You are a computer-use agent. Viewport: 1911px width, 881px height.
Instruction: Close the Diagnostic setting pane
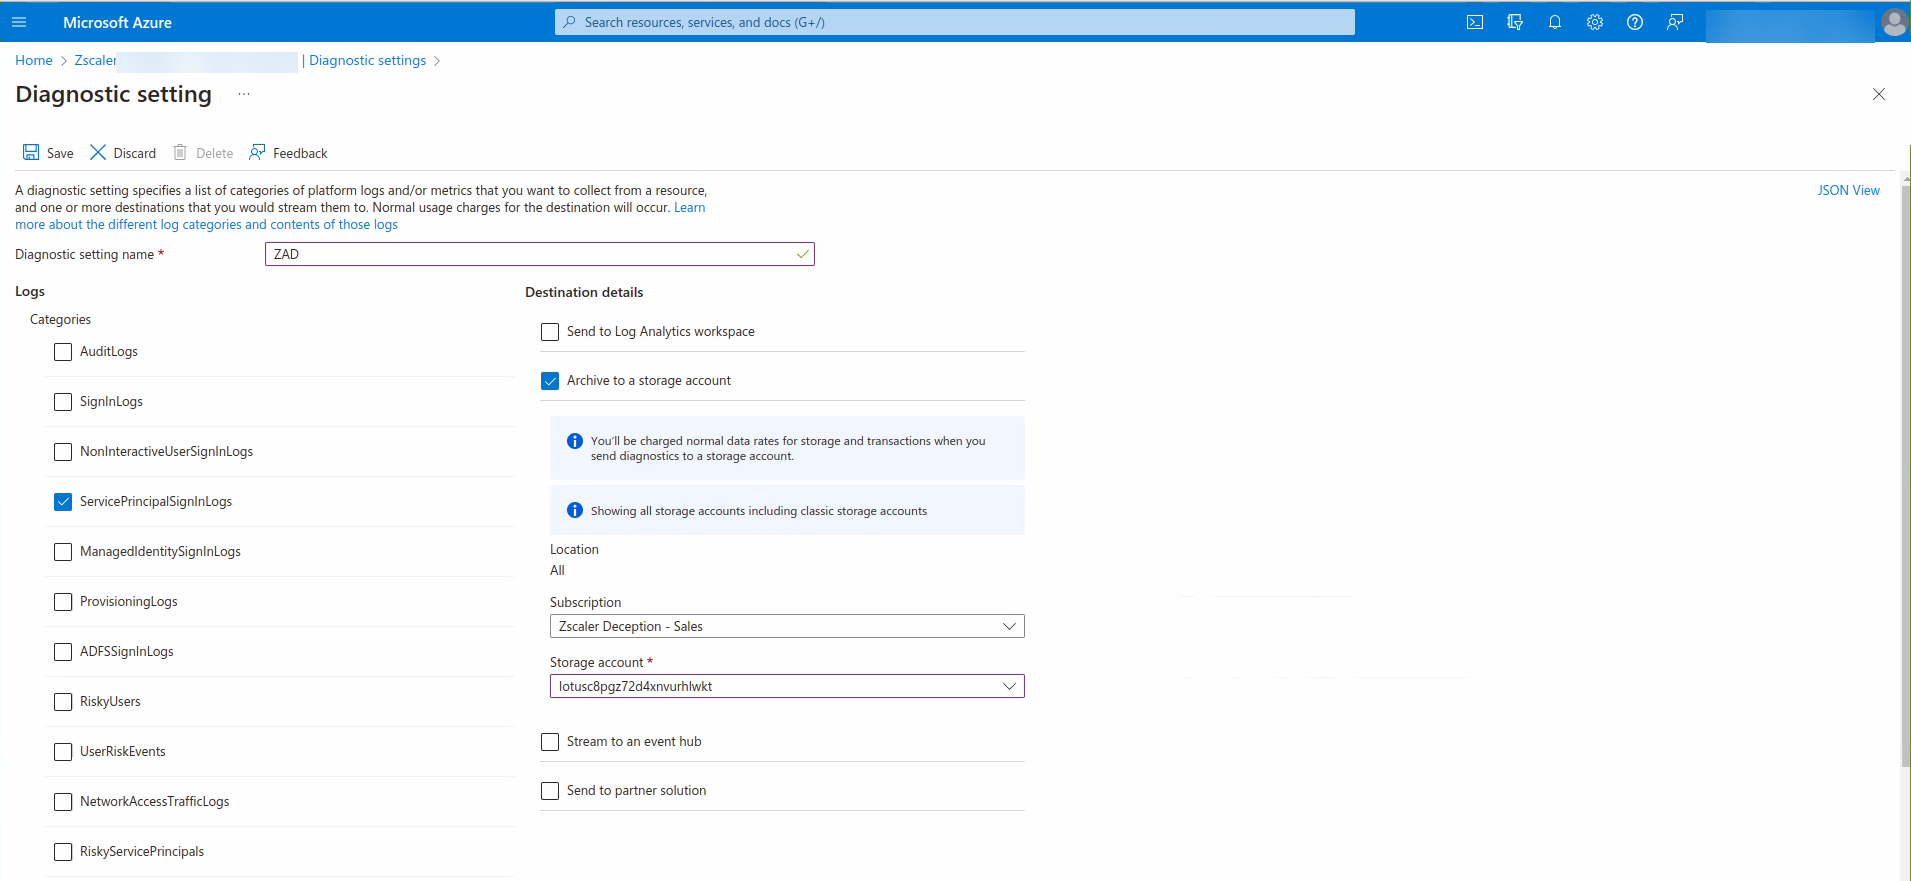click(x=1879, y=94)
